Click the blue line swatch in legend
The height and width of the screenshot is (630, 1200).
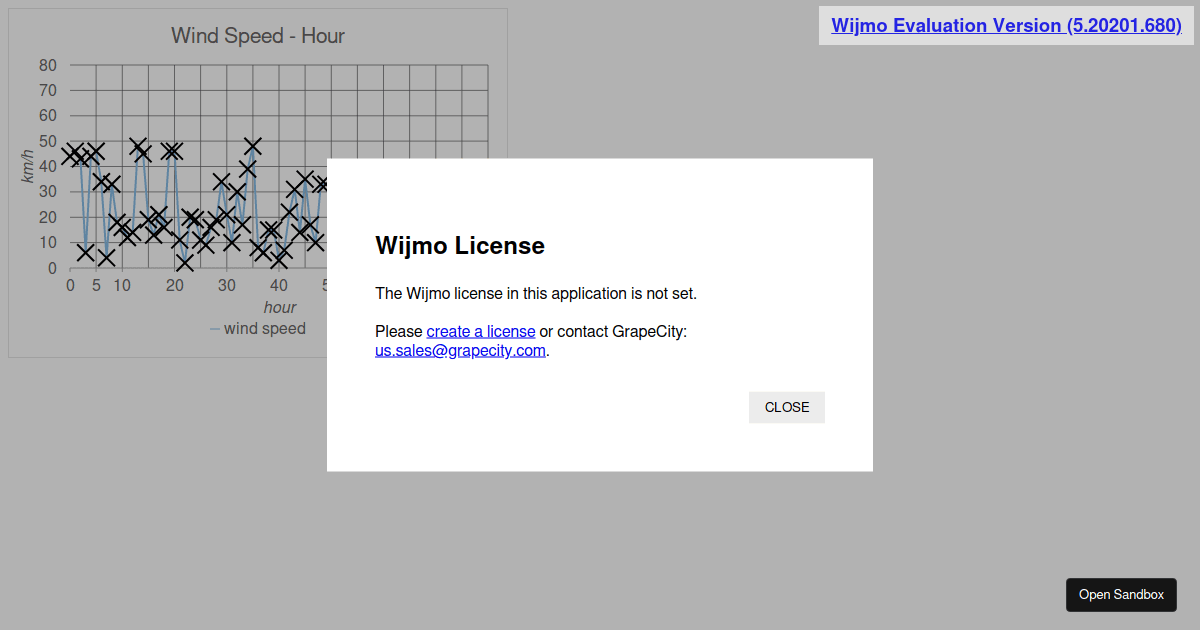coord(215,329)
